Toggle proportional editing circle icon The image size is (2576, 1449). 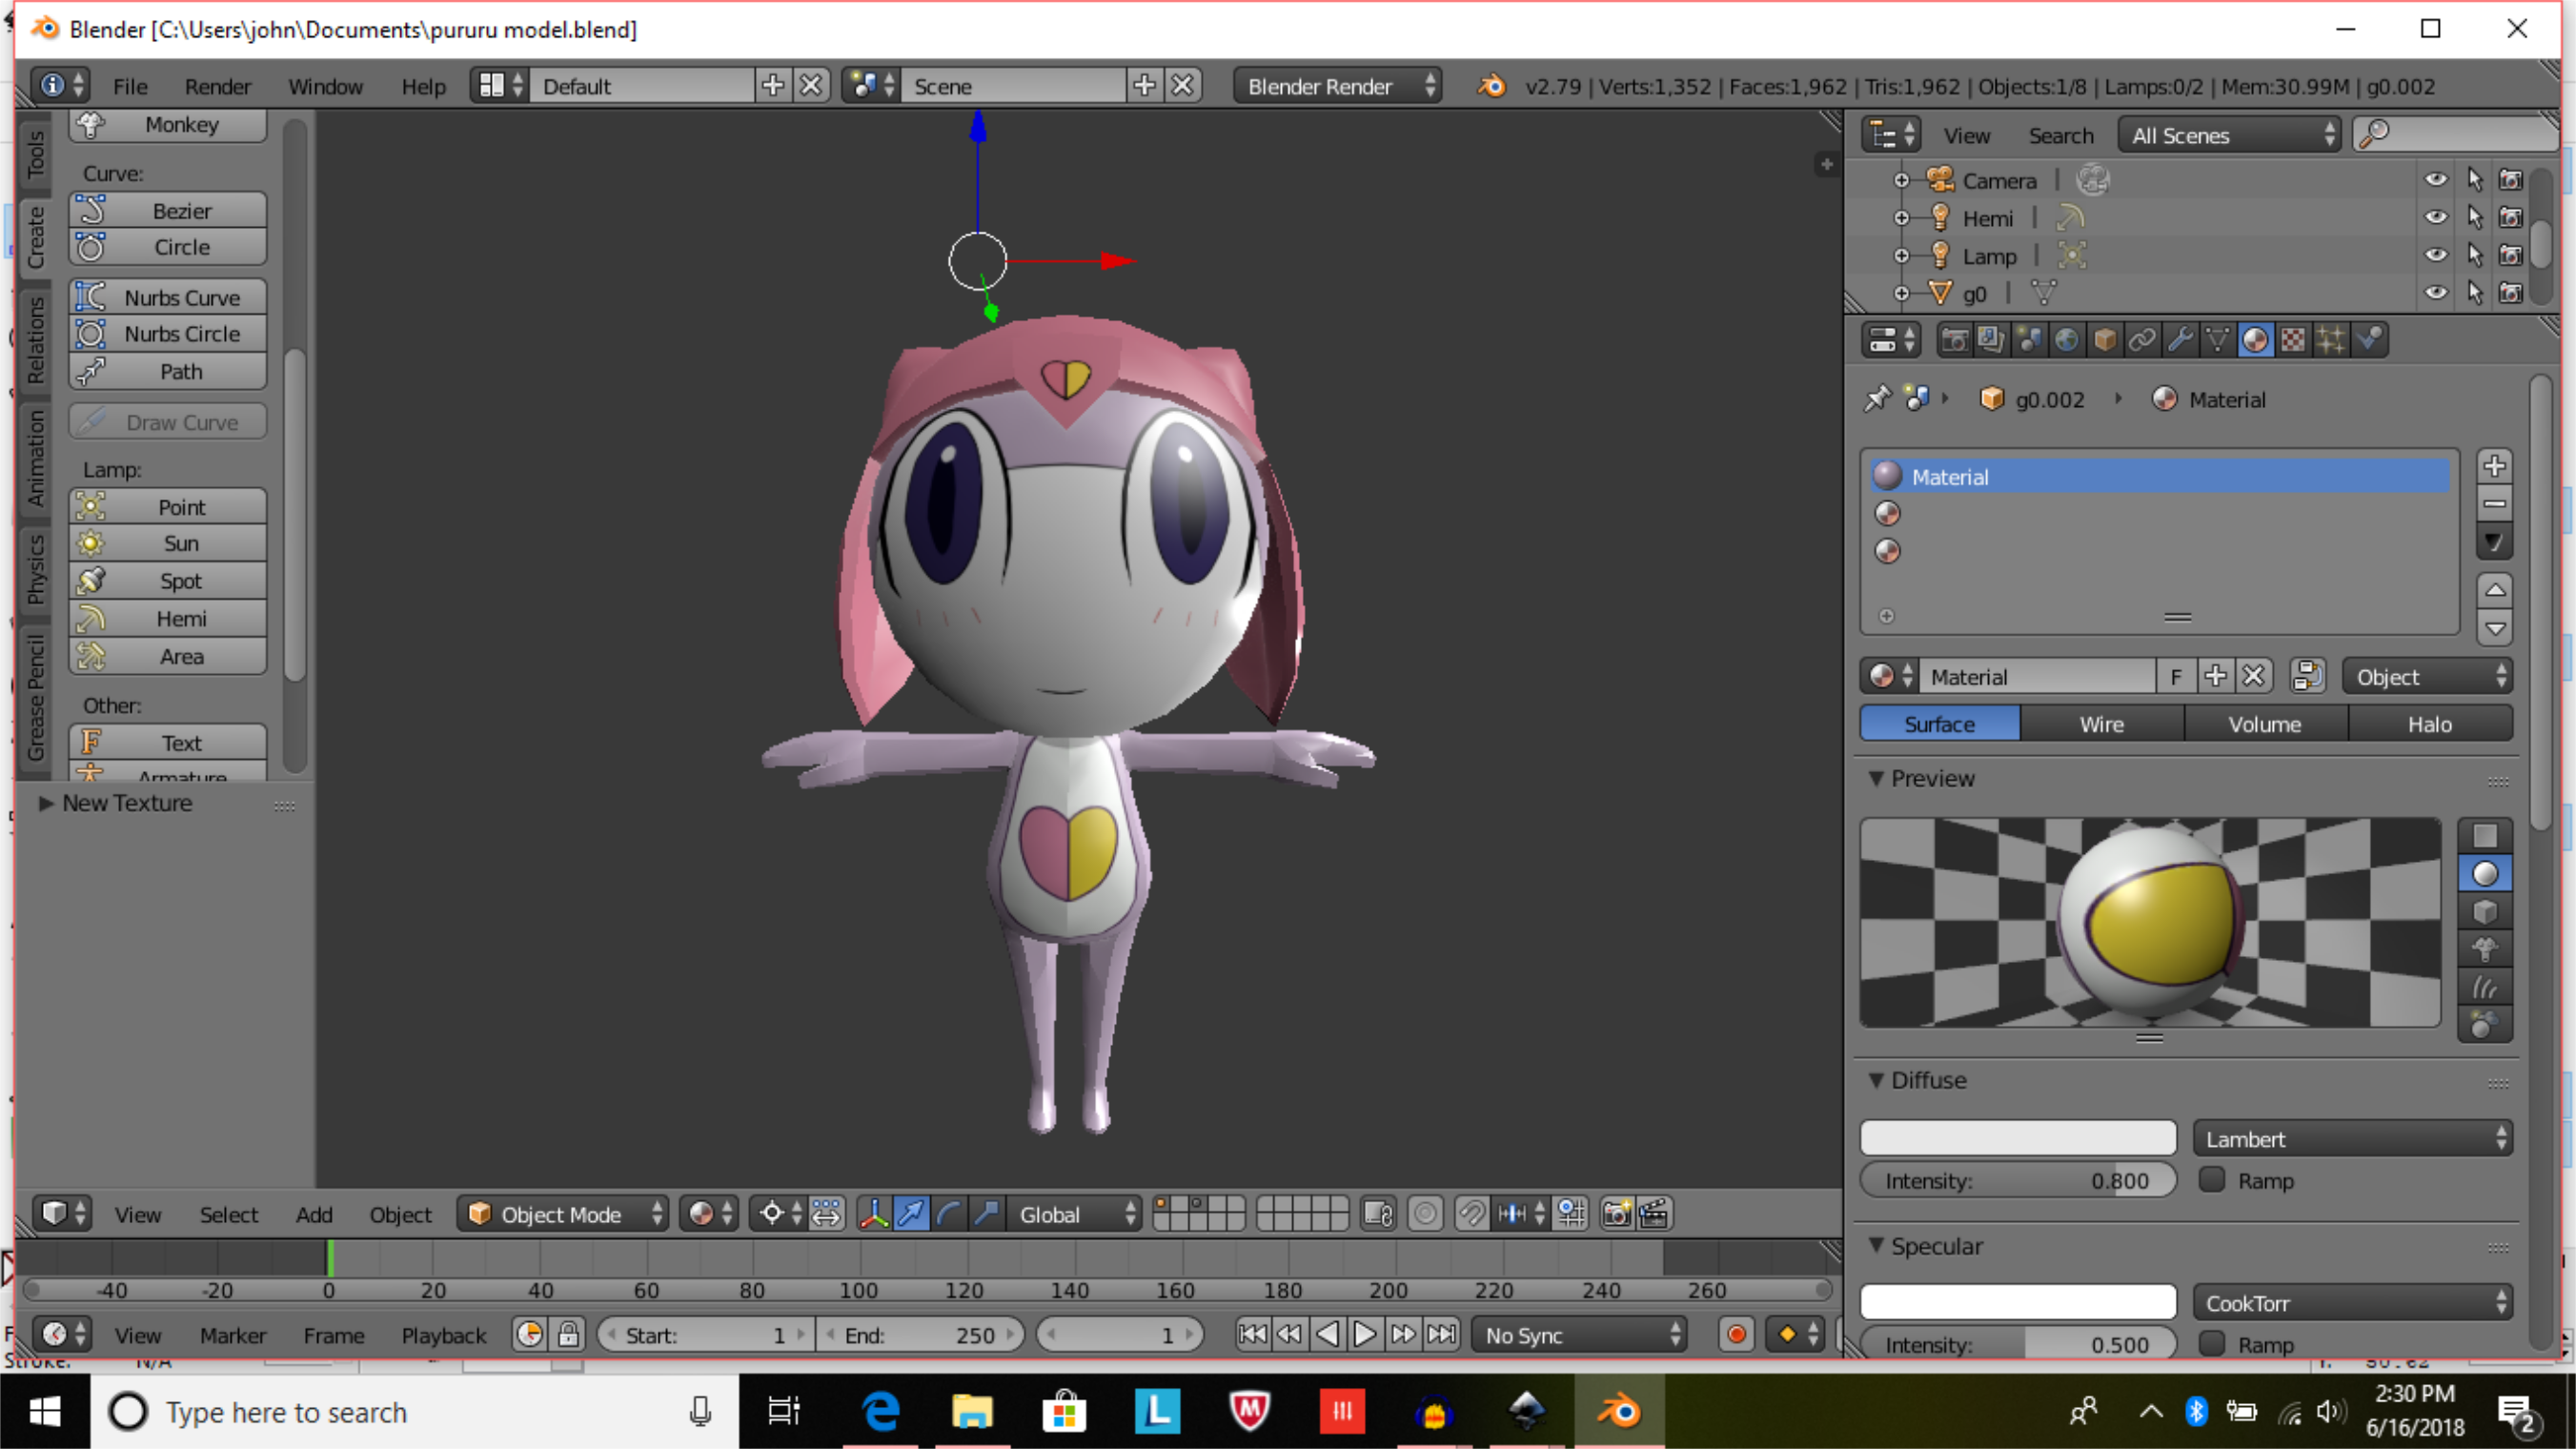1425,1214
